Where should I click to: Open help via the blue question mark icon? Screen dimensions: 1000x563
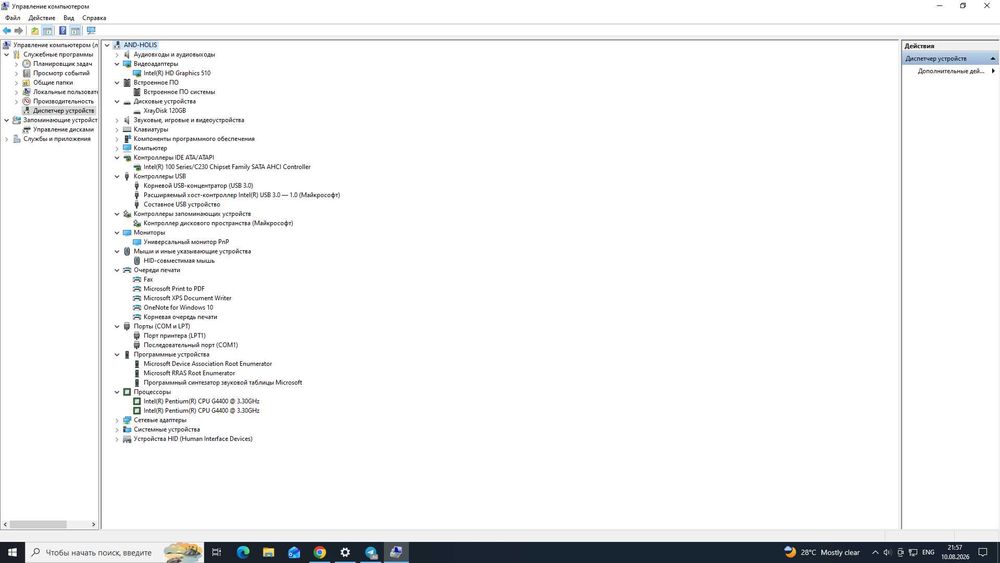pos(62,31)
